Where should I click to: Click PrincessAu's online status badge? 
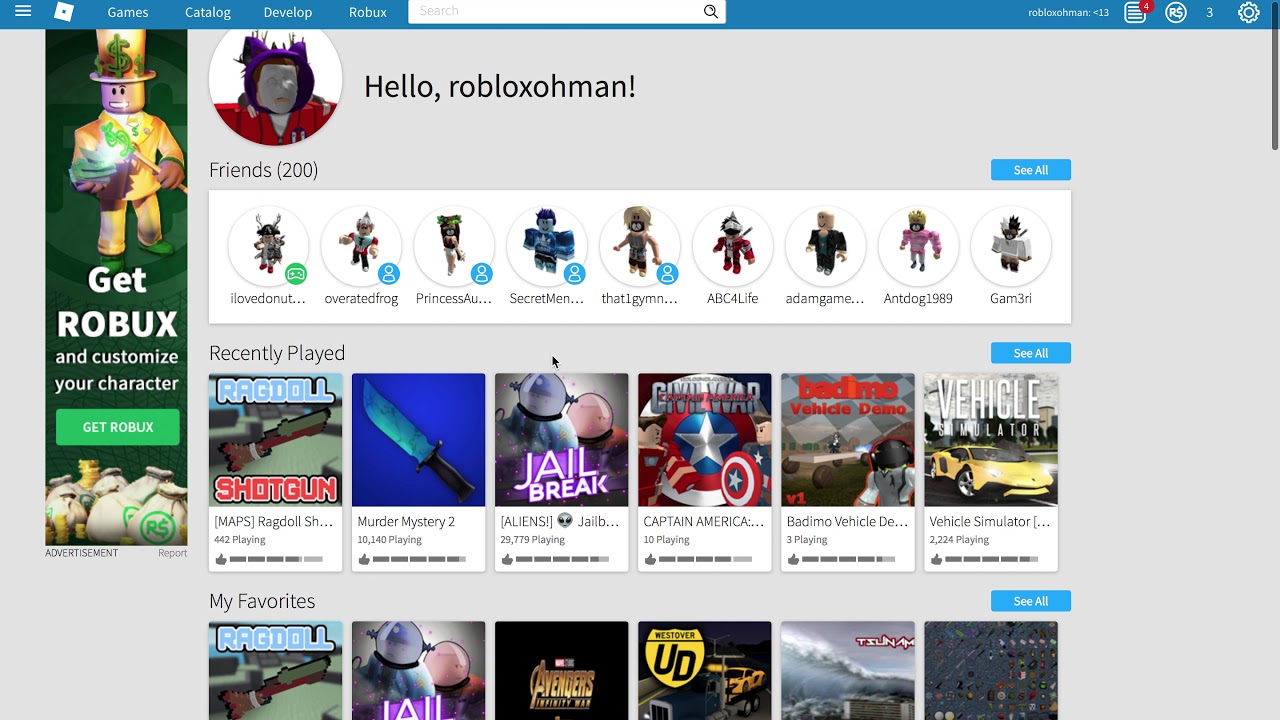481,274
